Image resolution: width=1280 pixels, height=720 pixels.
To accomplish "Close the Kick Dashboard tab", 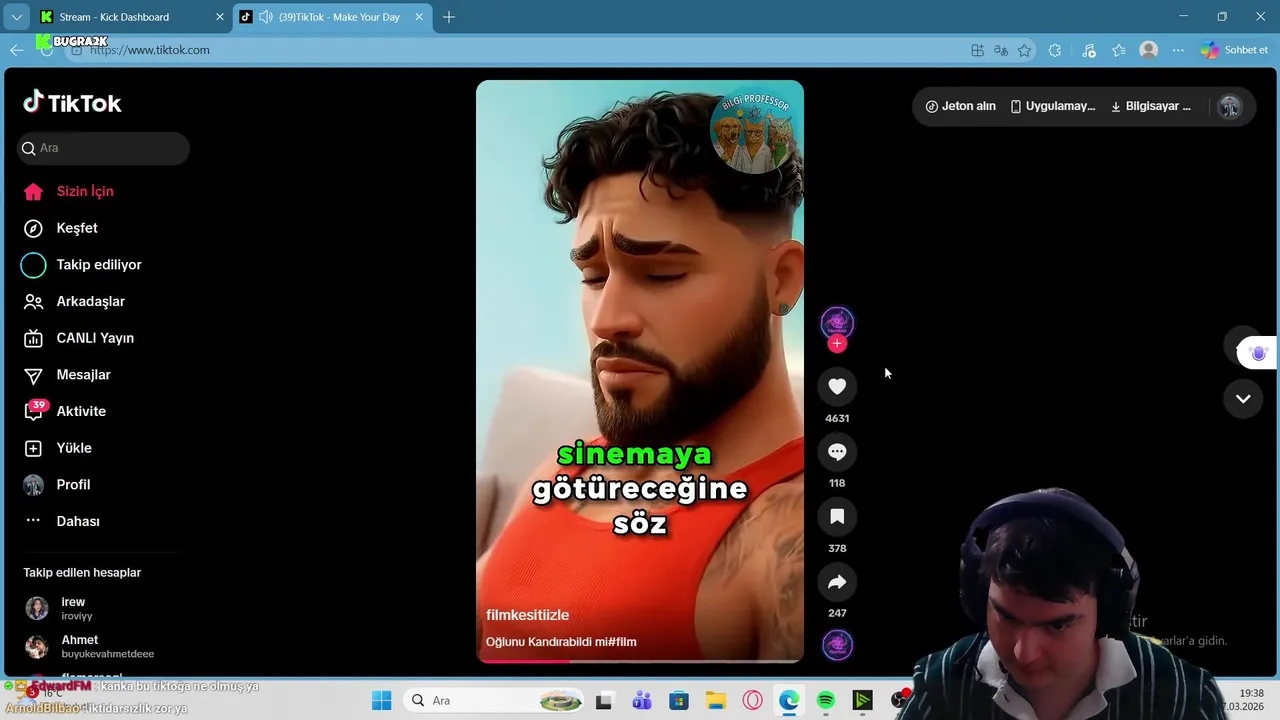I will coord(220,17).
